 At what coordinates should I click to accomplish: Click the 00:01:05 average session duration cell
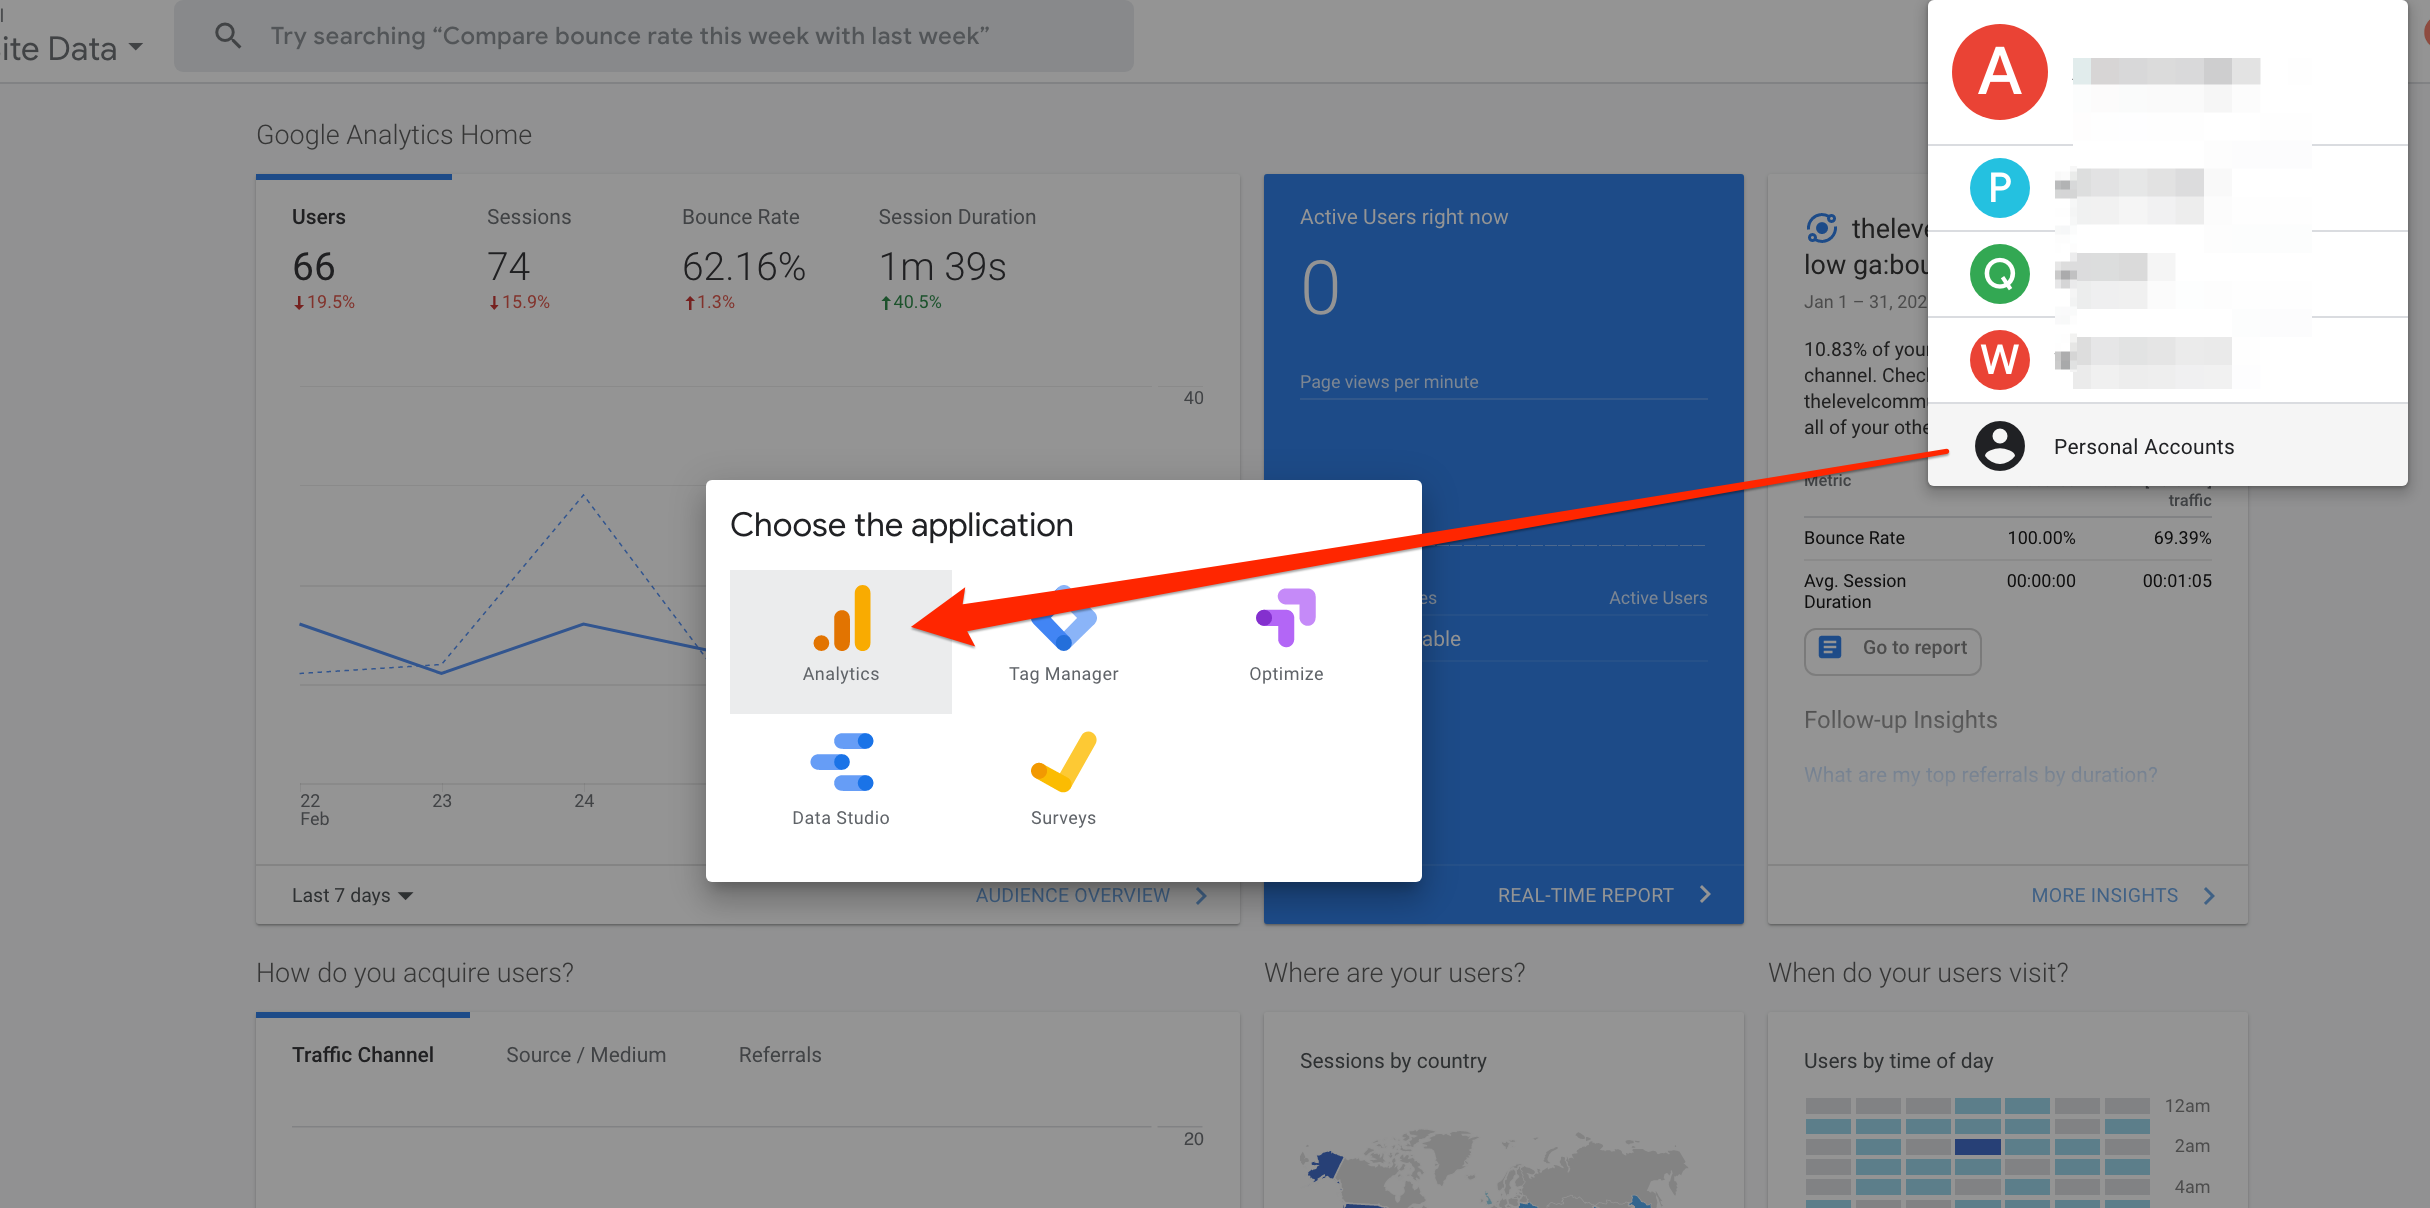(x=2176, y=581)
